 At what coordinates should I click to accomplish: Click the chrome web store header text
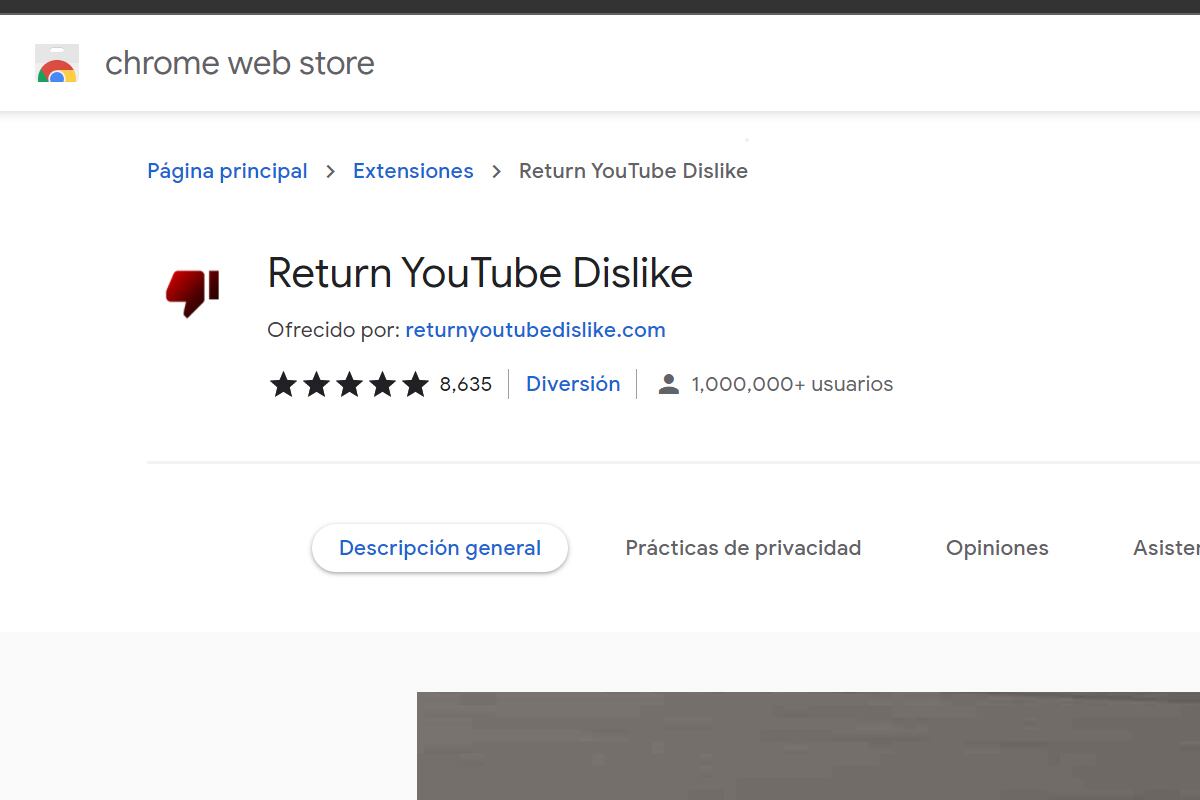[x=239, y=62]
